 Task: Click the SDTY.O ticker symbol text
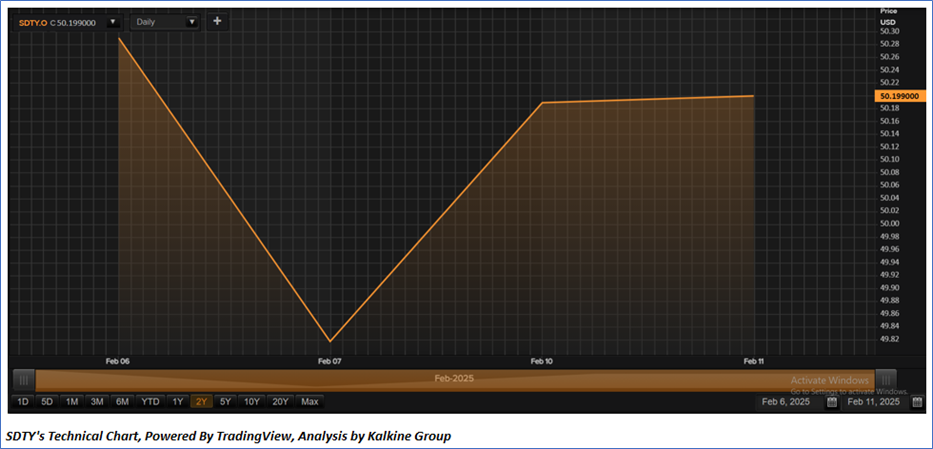point(33,23)
